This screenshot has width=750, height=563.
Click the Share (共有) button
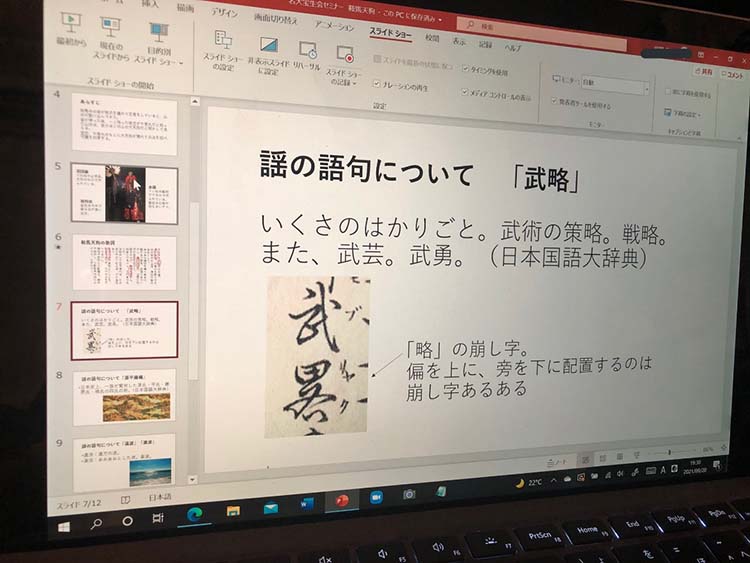(704, 72)
